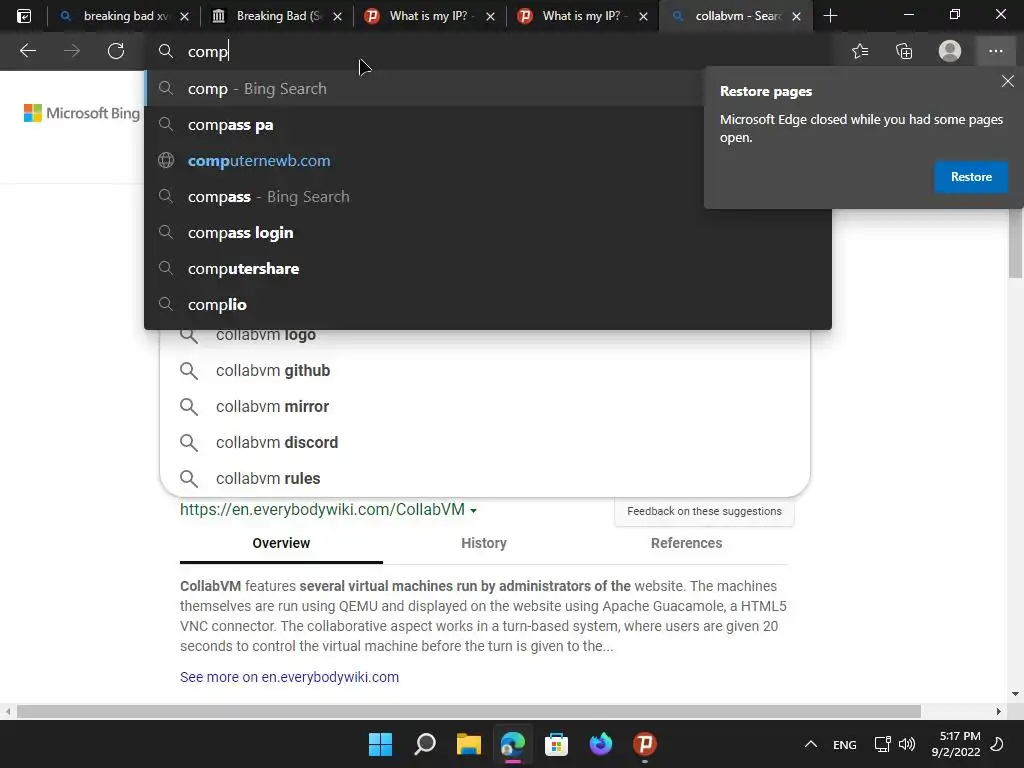Viewport: 1024px width, 768px height.
Task: Click the Microsoft Bing logo
Action: coord(82,113)
